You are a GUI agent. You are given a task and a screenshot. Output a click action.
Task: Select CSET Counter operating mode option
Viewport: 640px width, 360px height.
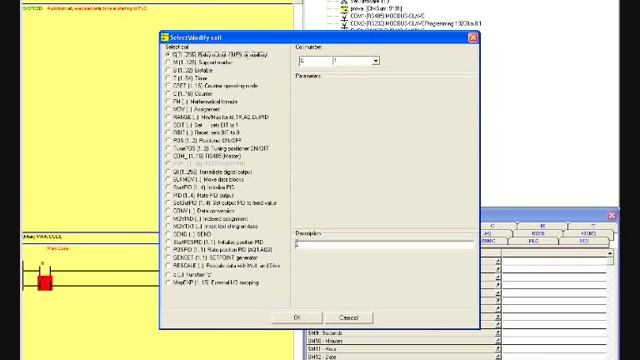[x=168, y=86]
